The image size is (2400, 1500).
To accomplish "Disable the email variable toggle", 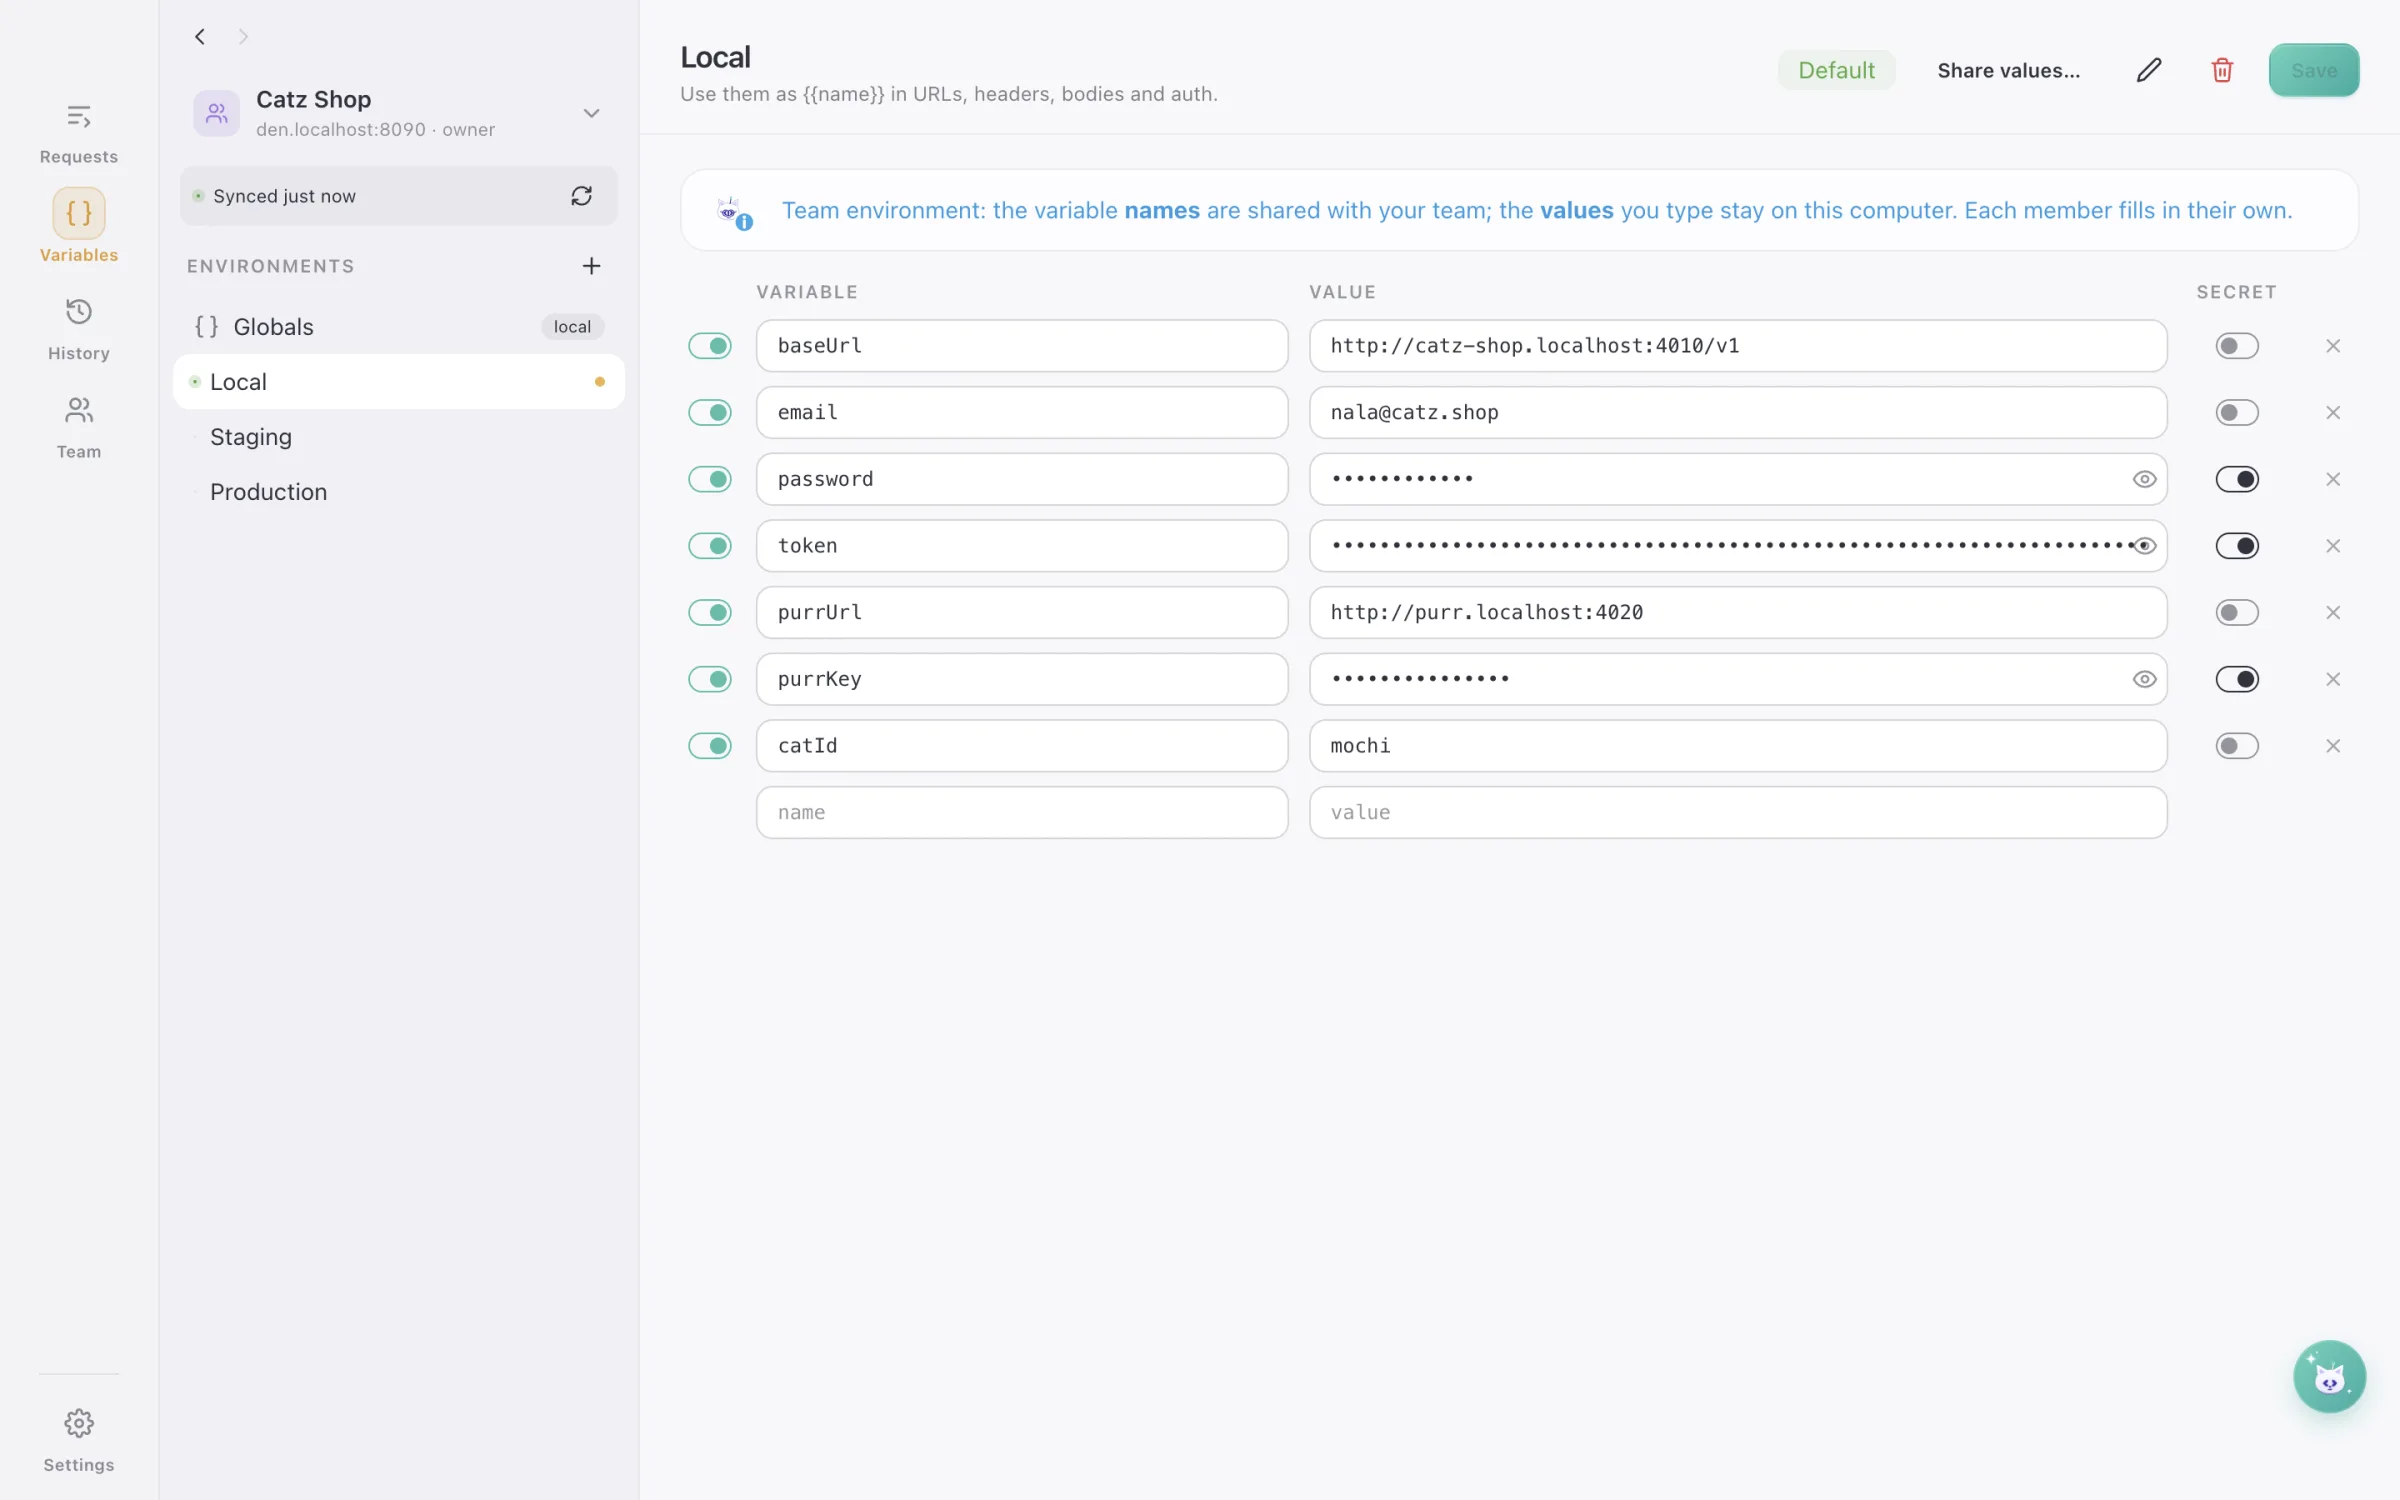I will coord(710,413).
